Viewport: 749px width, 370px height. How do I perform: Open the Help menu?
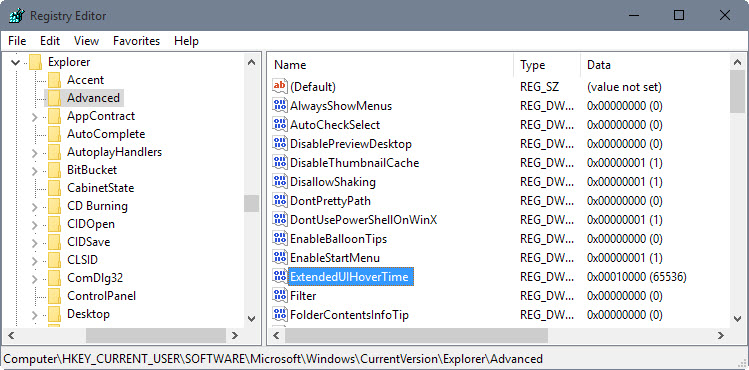click(186, 41)
